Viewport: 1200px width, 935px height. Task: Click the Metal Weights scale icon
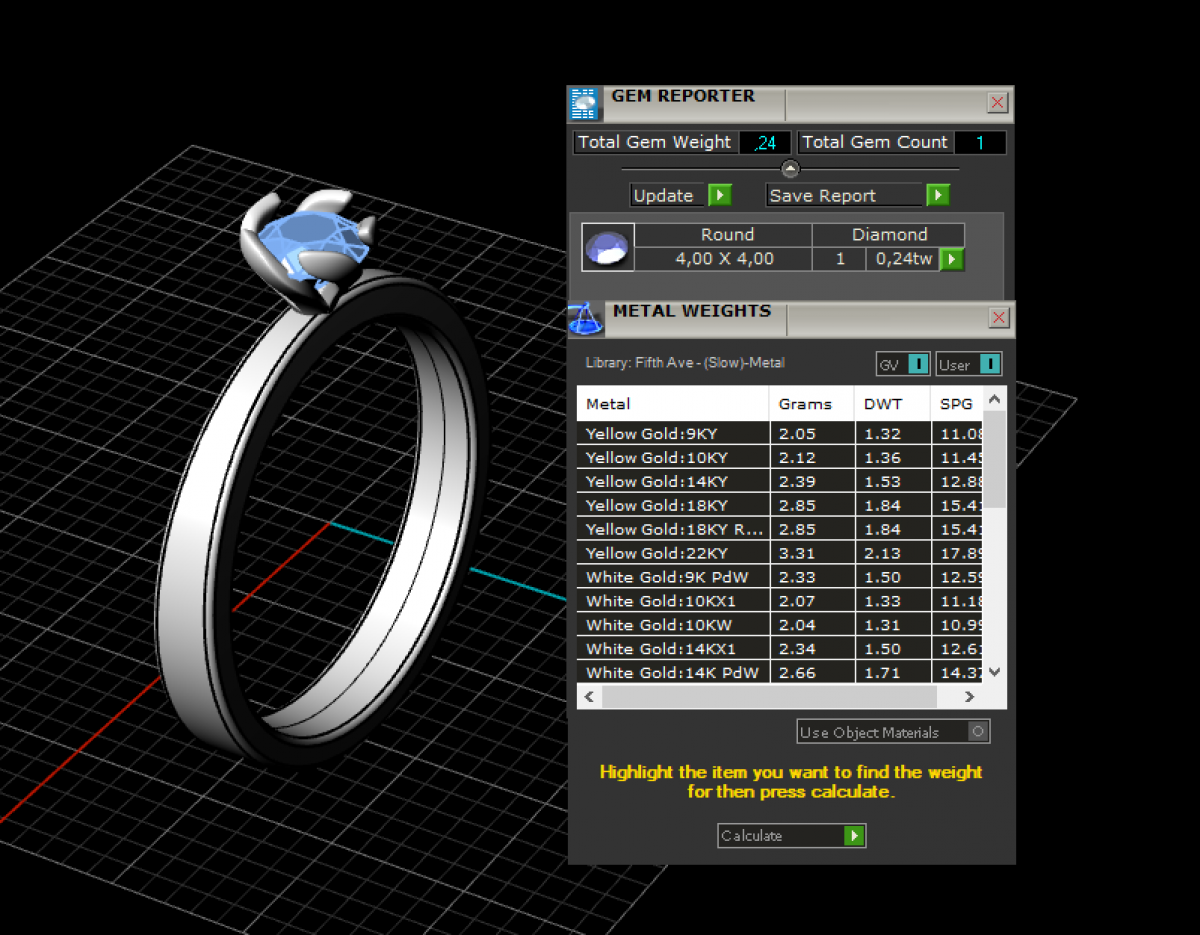tap(585, 319)
